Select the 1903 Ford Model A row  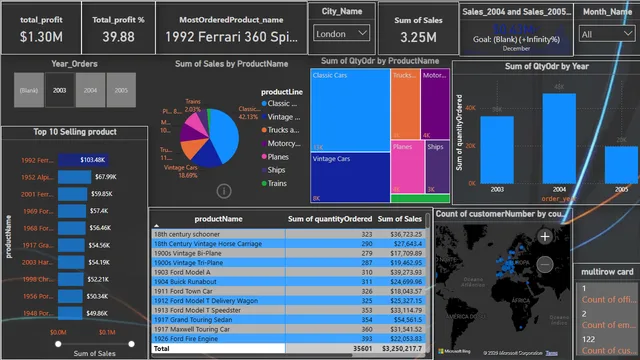pyautogui.click(x=289, y=272)
